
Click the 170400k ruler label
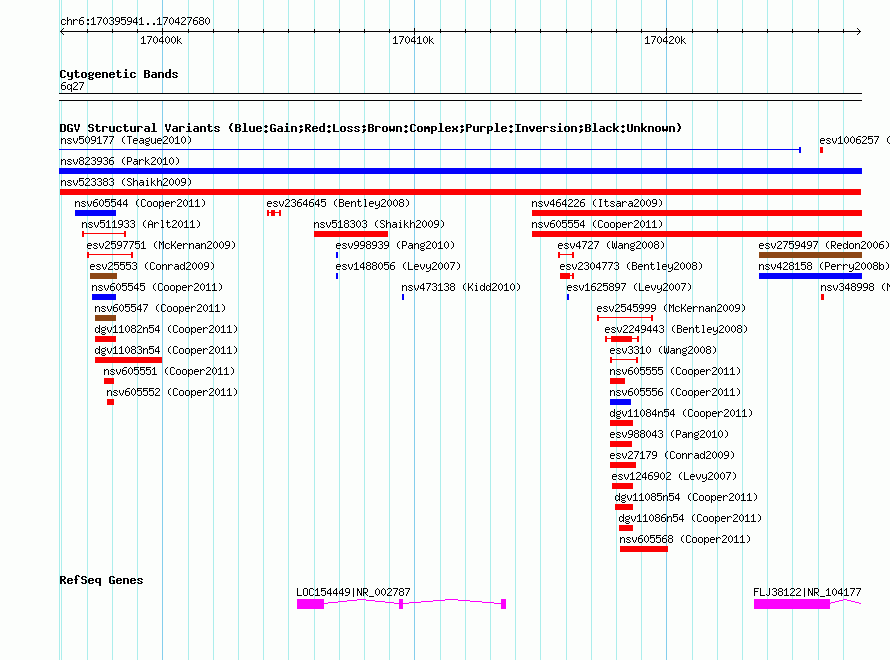pos(161,40)
